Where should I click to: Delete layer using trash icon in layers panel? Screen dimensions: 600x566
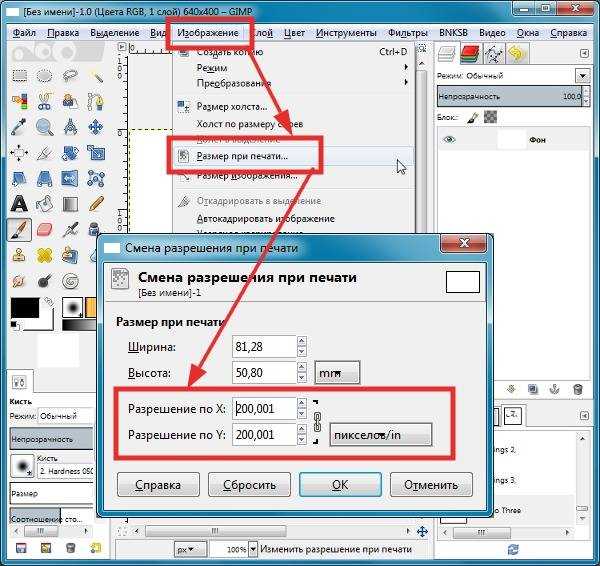[x=578, y=389]
